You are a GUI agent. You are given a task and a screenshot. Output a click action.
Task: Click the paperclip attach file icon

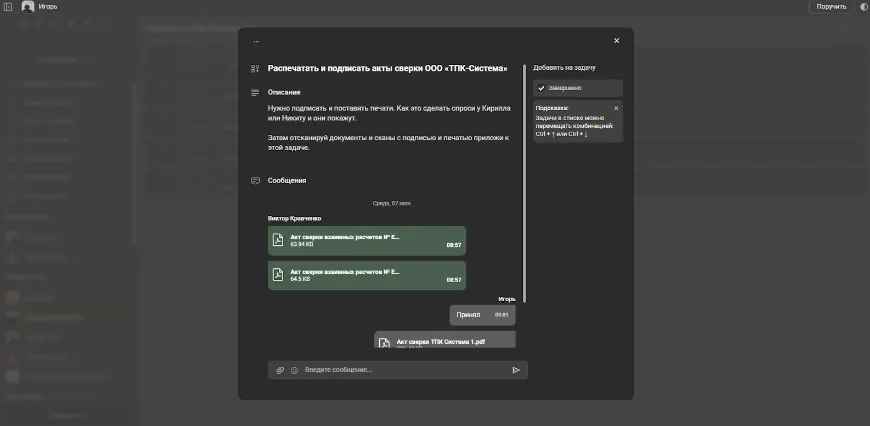pos(280,370)
